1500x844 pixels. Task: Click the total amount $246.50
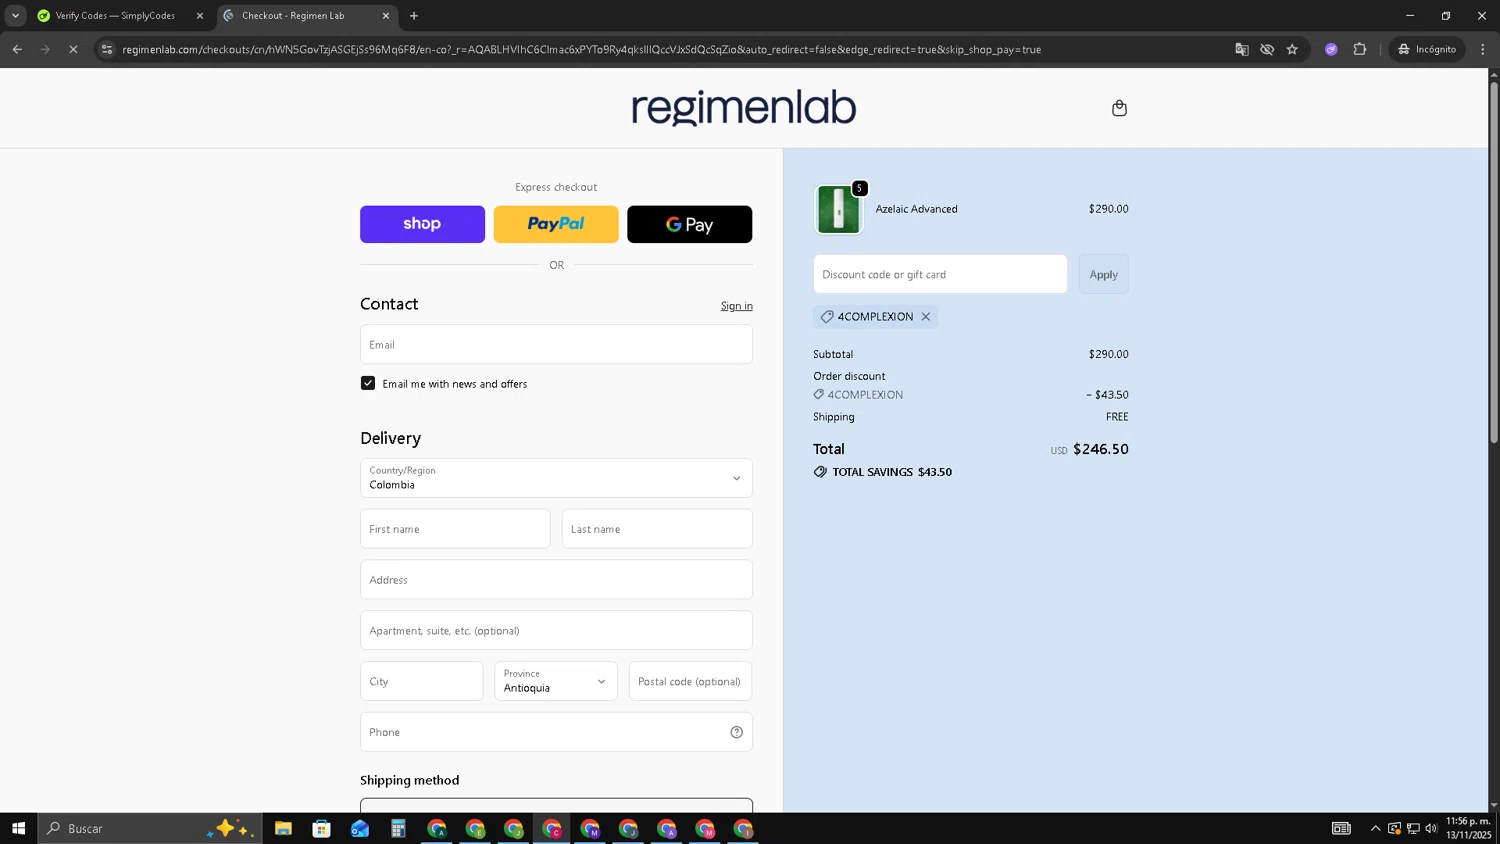pyautogui.click(x=1100, y=449)
